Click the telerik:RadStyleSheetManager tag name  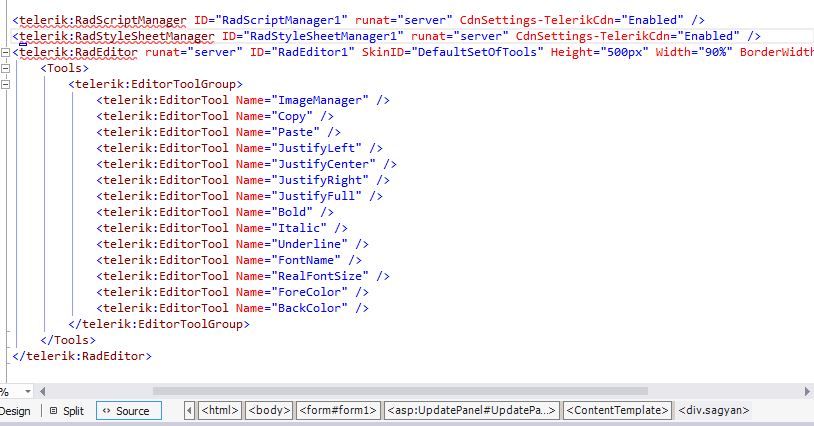(117, 36)
